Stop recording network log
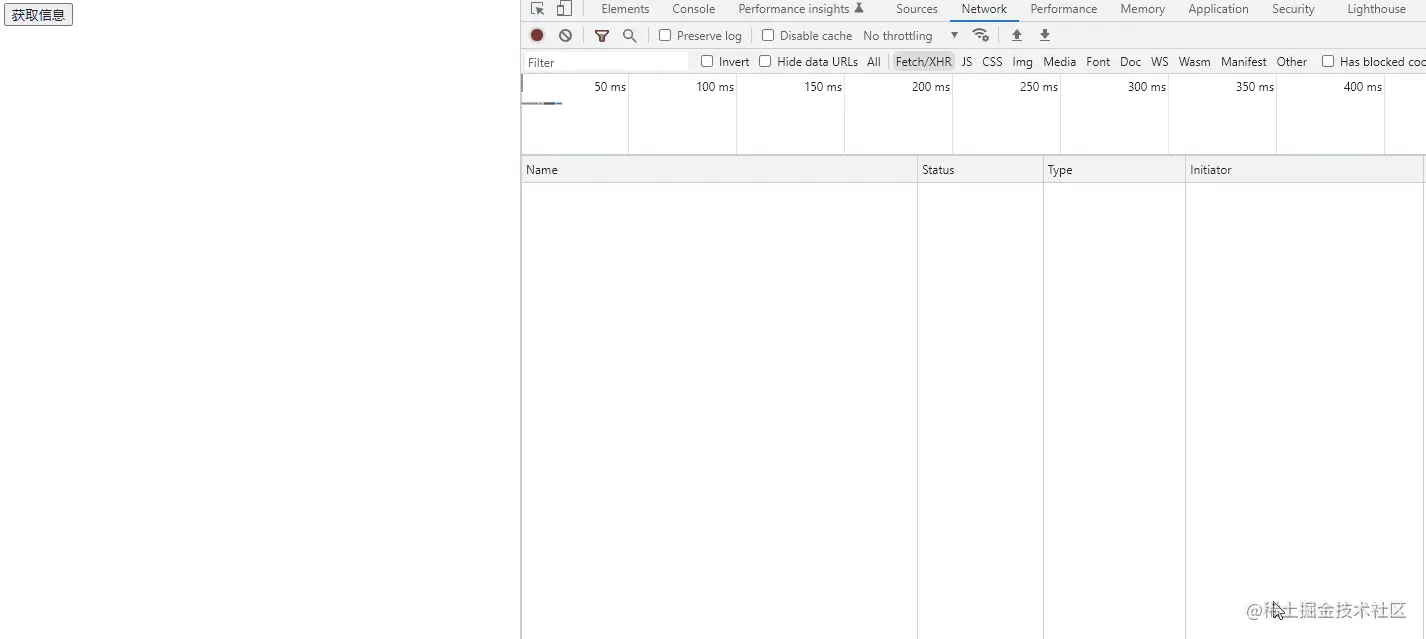The width and height of the screenshot is (1426, 639). [537, 35]
